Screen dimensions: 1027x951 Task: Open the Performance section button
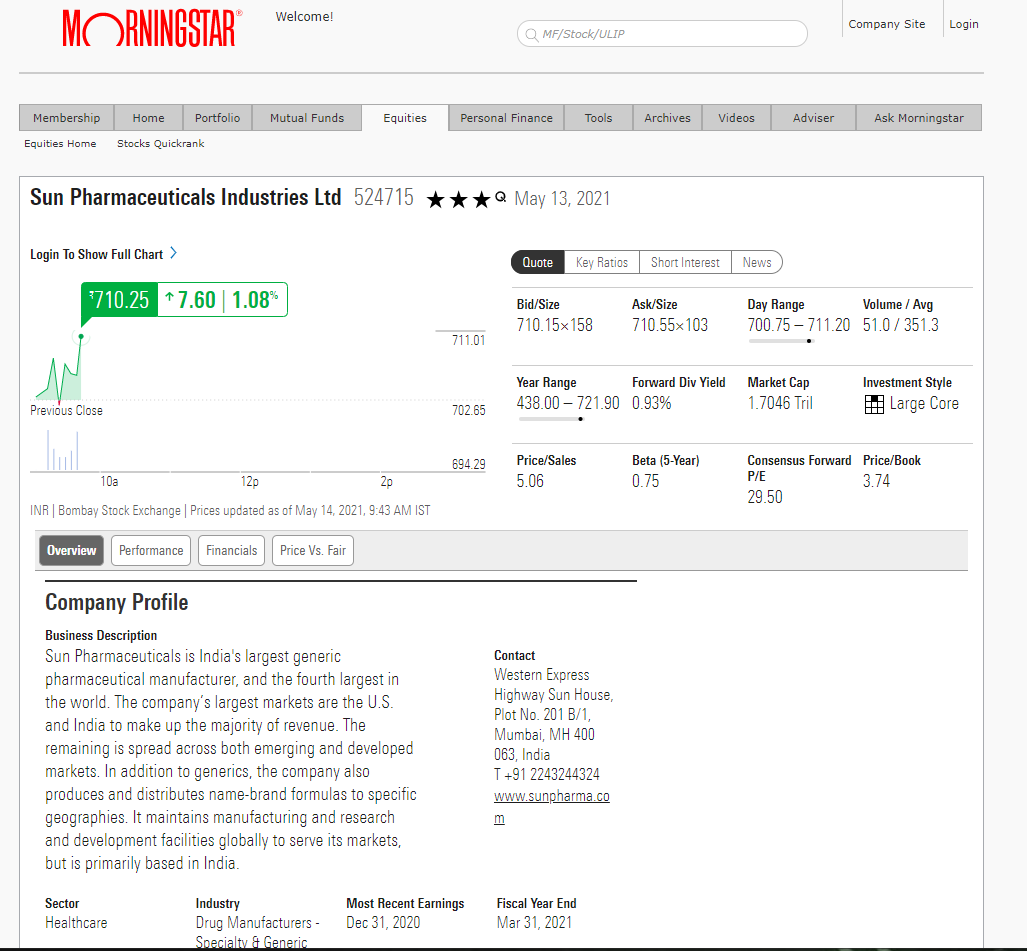point(151,550)
